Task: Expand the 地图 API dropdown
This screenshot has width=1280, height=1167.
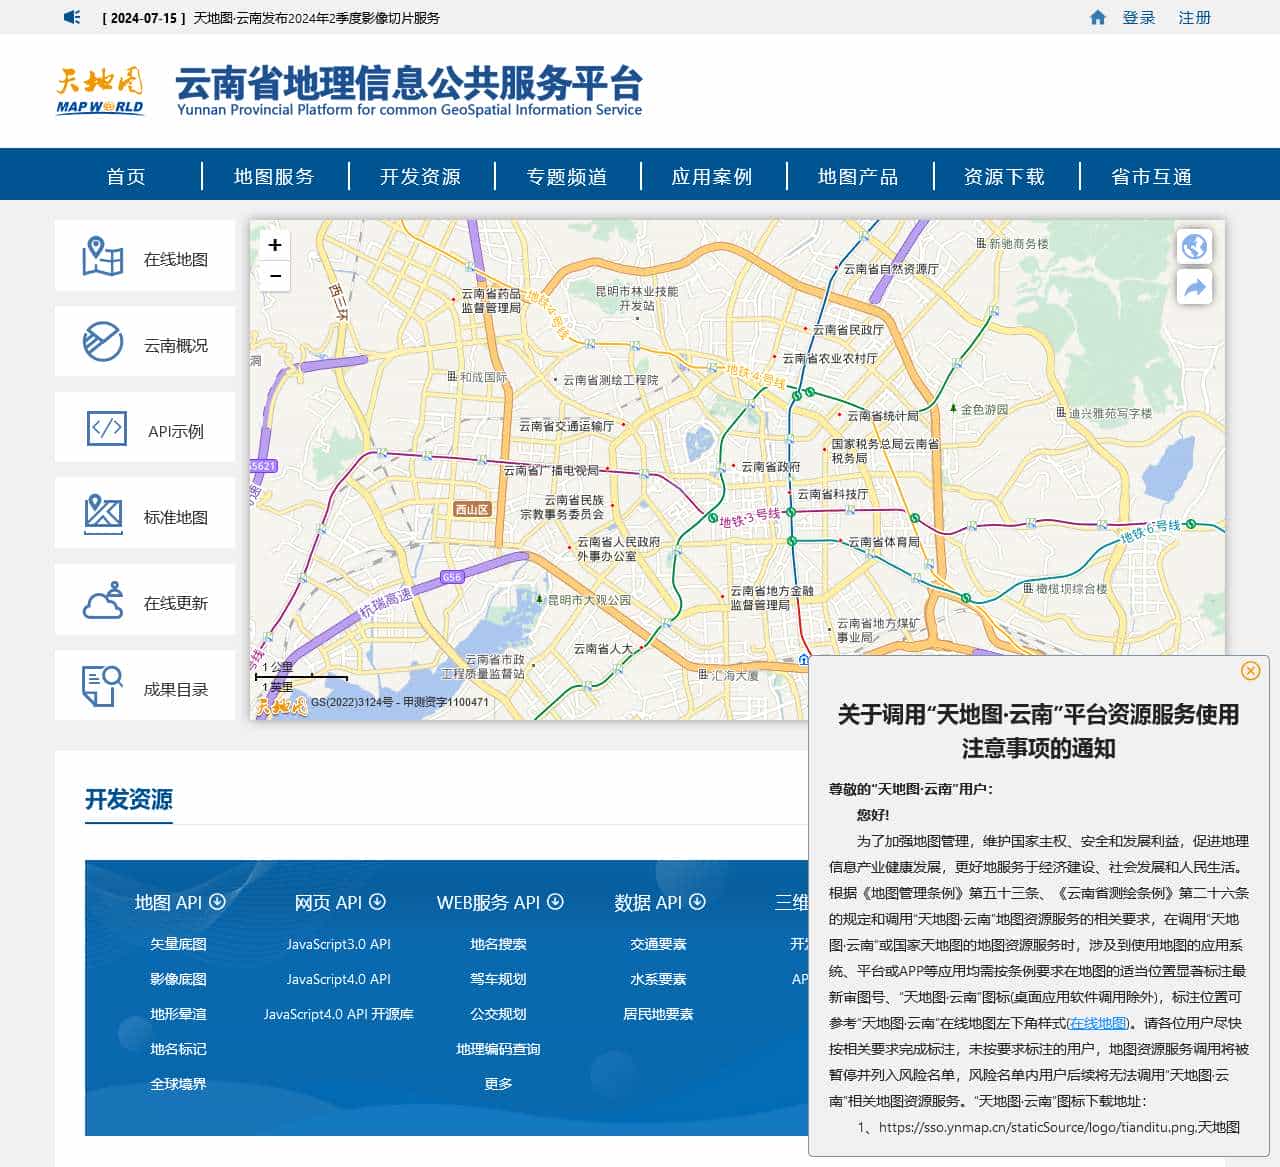Action: [x=219, y=901]
